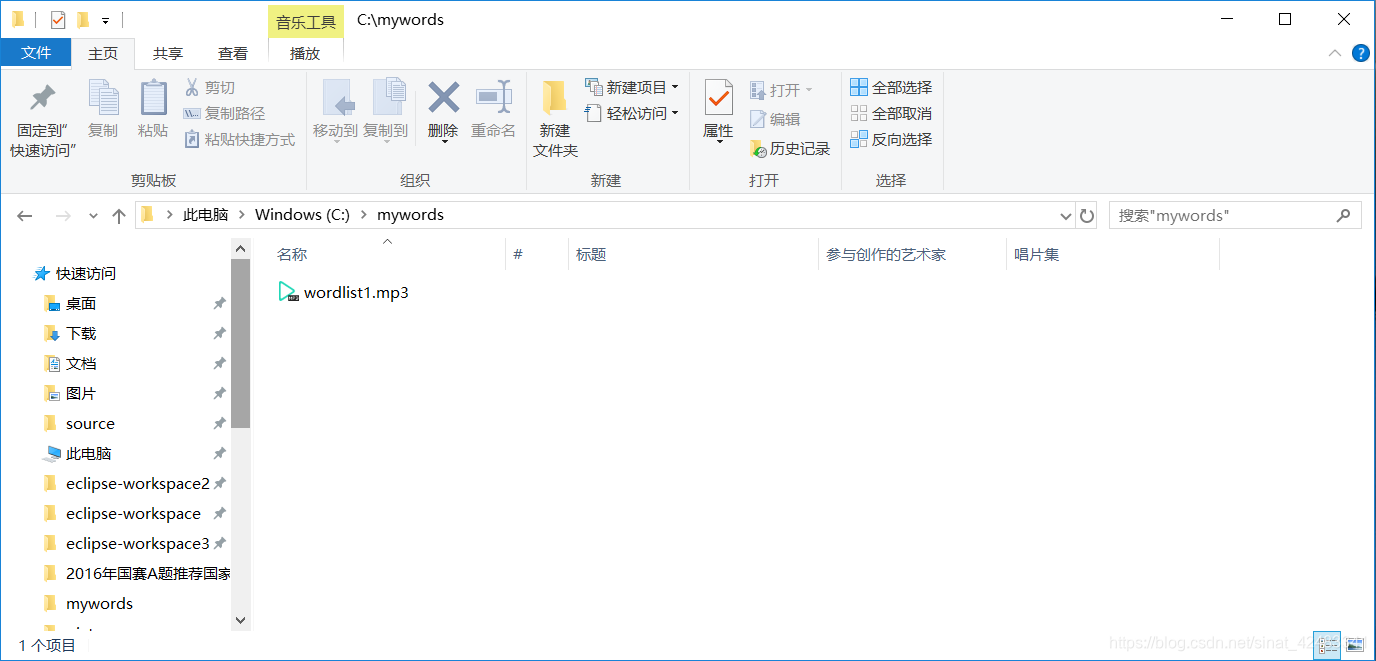The height and width of the screenshot is (661, 1376).
Task: Click Select all in ribbon
Action: (891, 88)
